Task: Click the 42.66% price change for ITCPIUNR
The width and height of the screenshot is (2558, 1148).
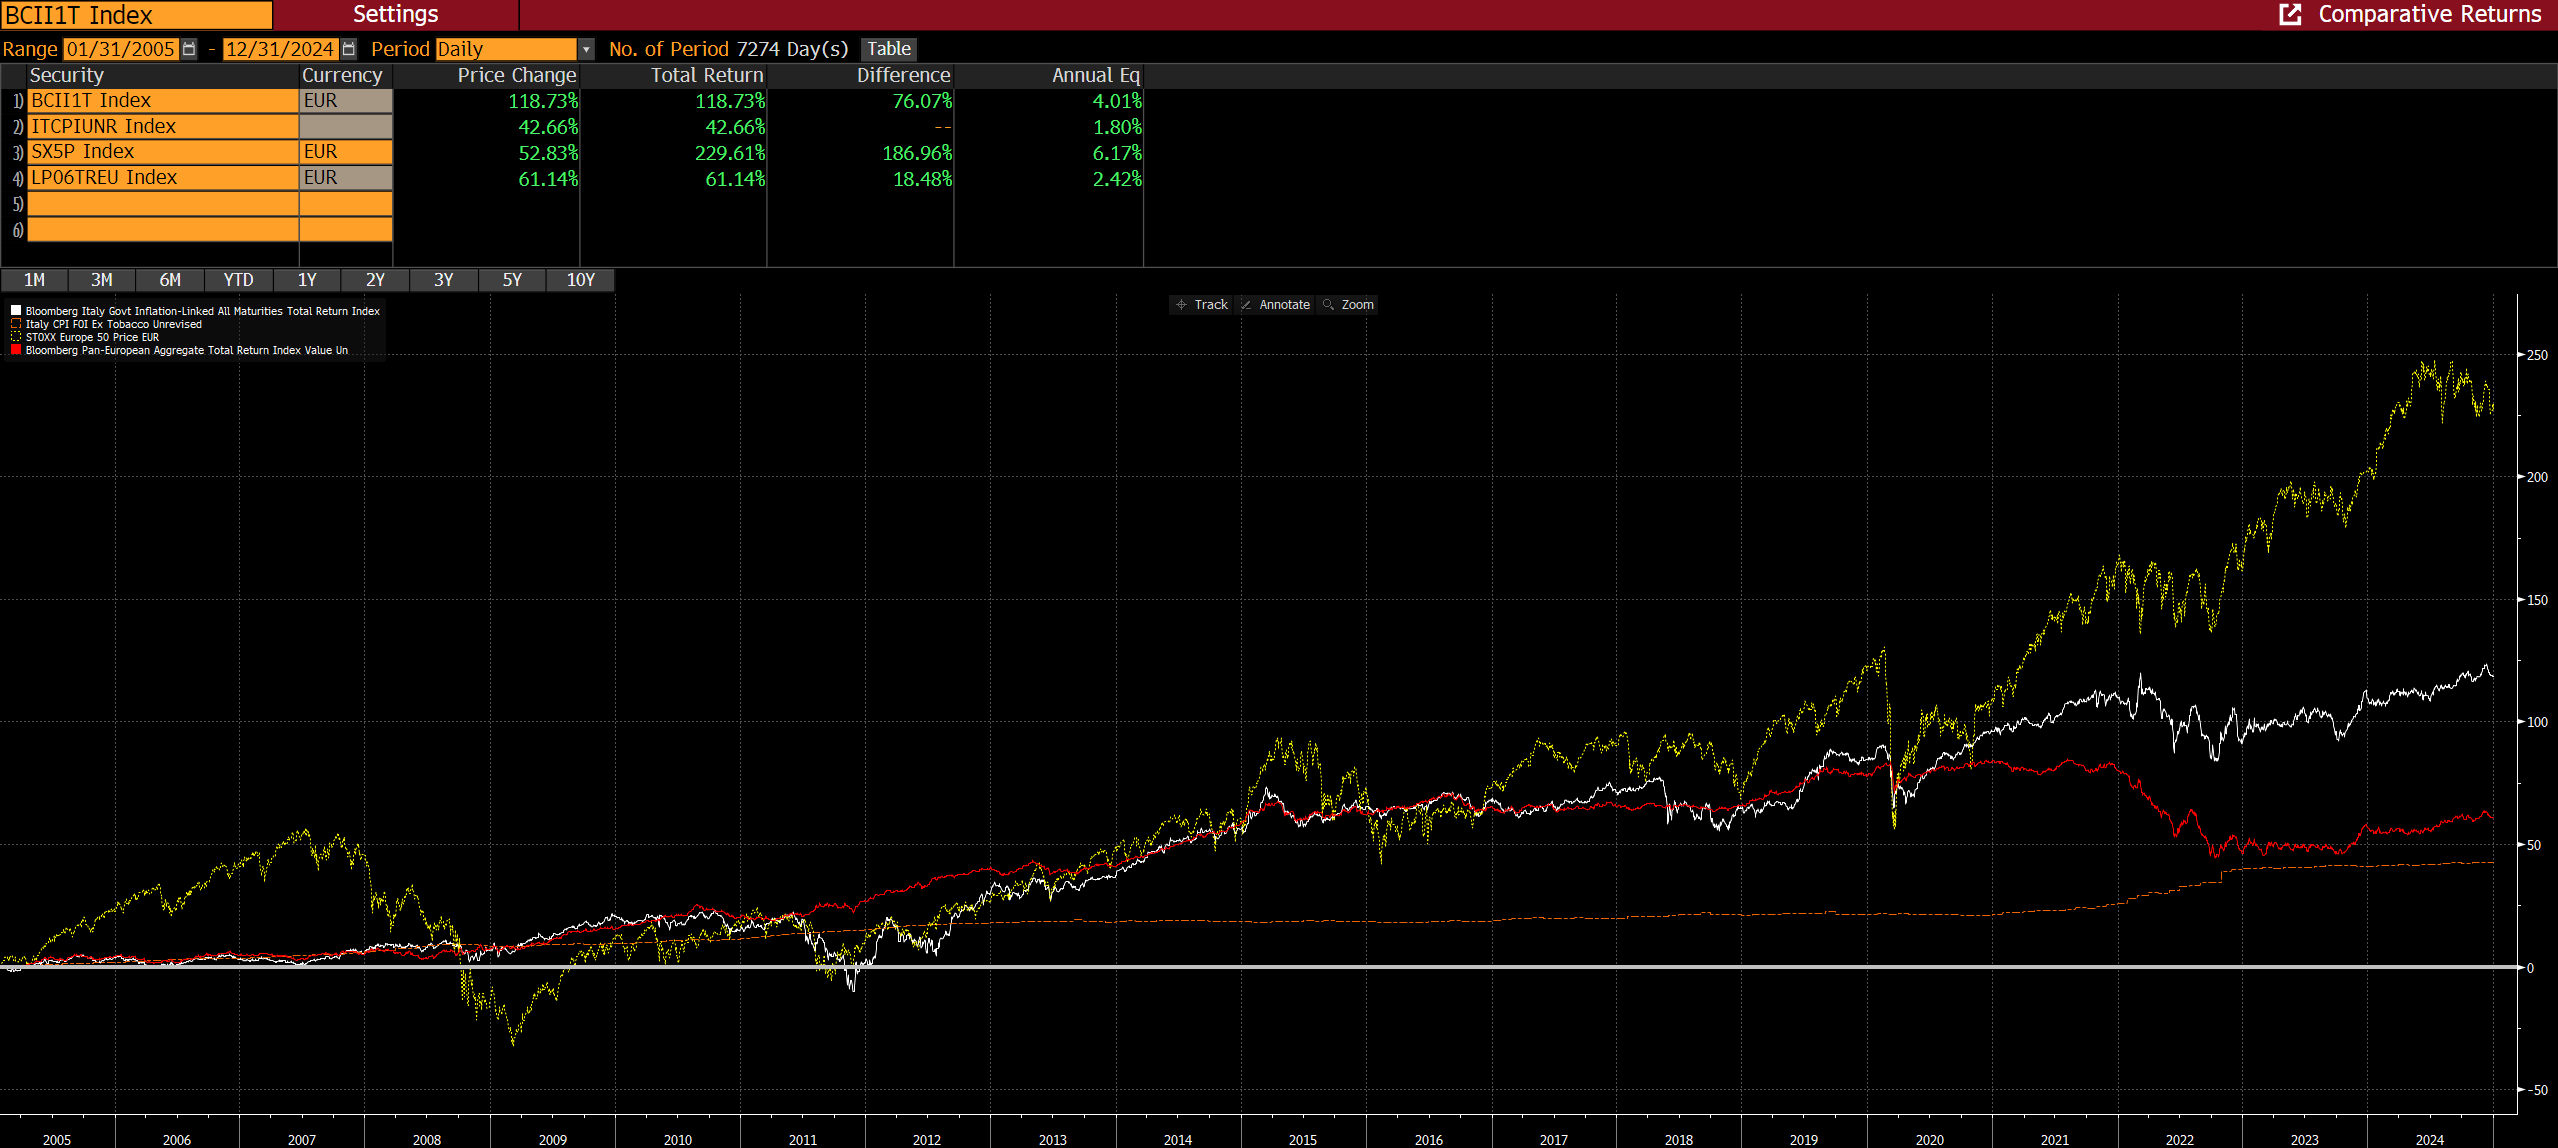Action: point(548,127)
